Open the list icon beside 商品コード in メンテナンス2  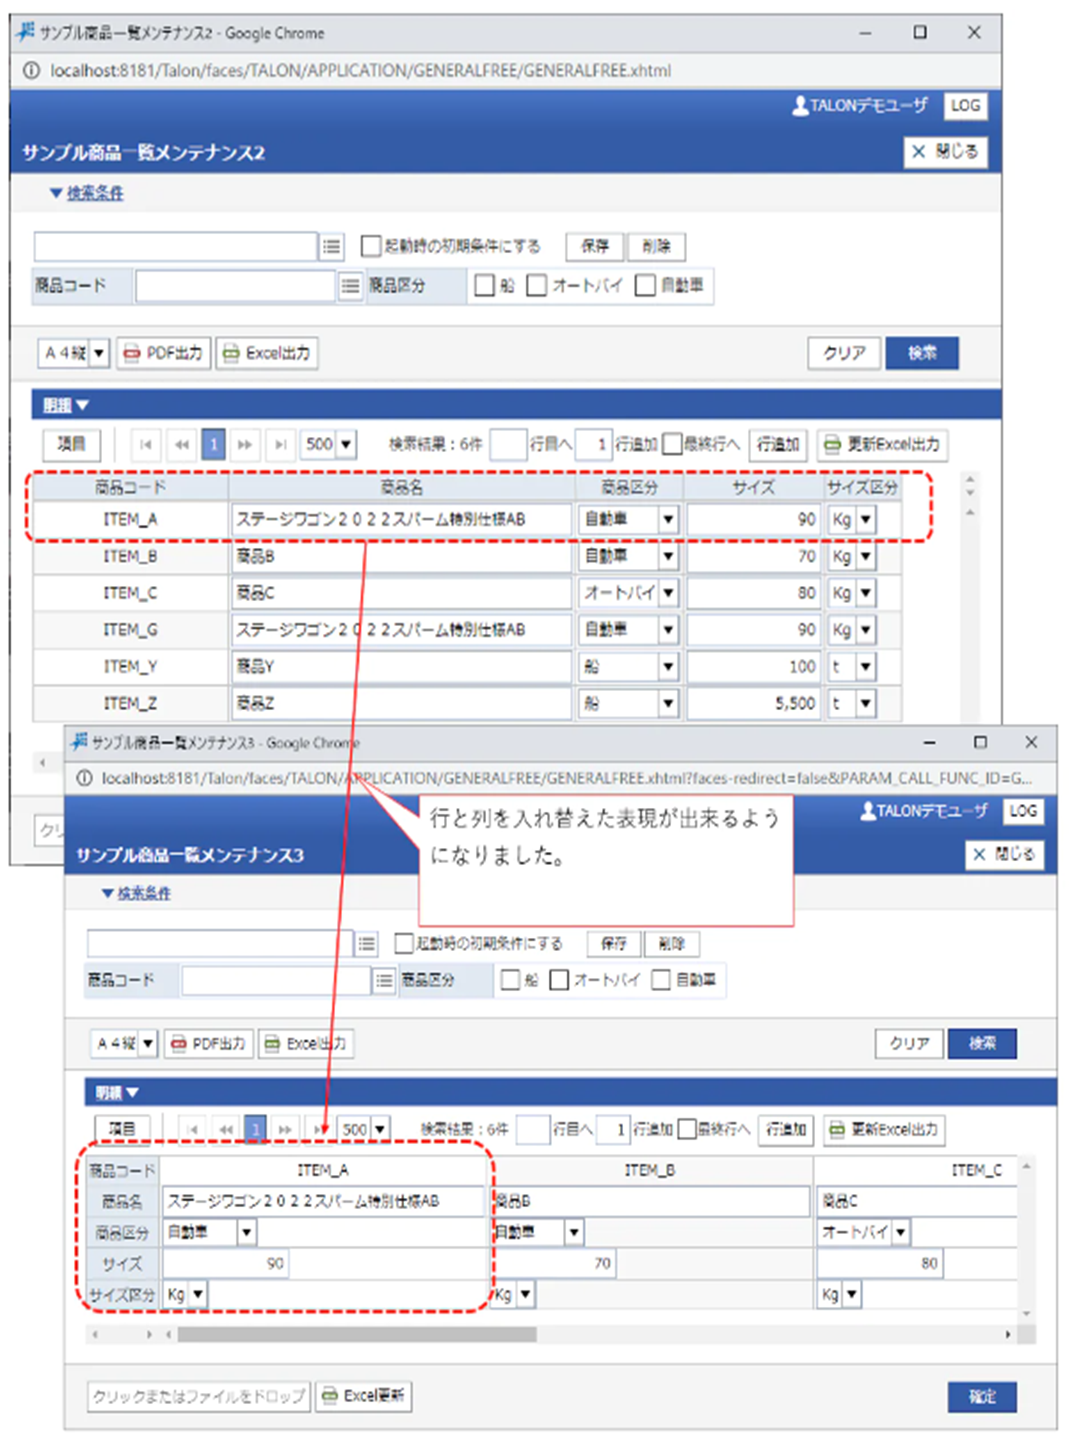coord(350,286)
